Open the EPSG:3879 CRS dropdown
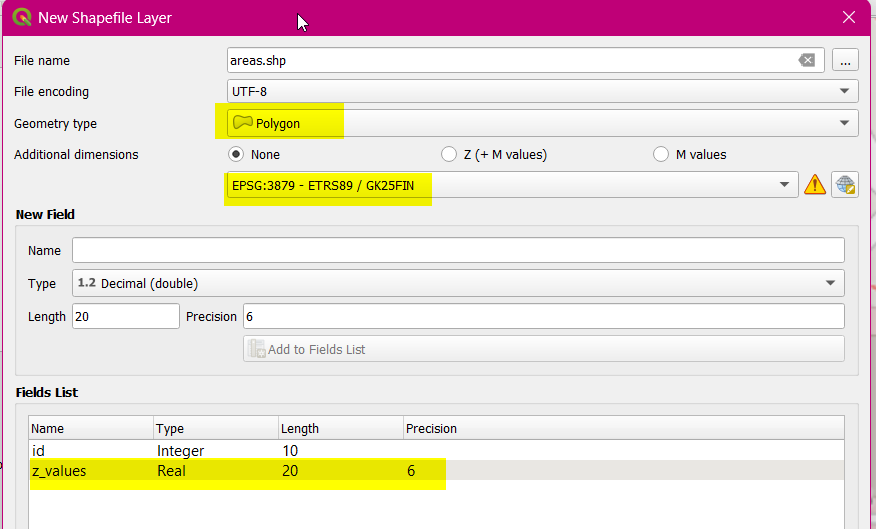This screenshot has height=529, width=876. [512, 185]
